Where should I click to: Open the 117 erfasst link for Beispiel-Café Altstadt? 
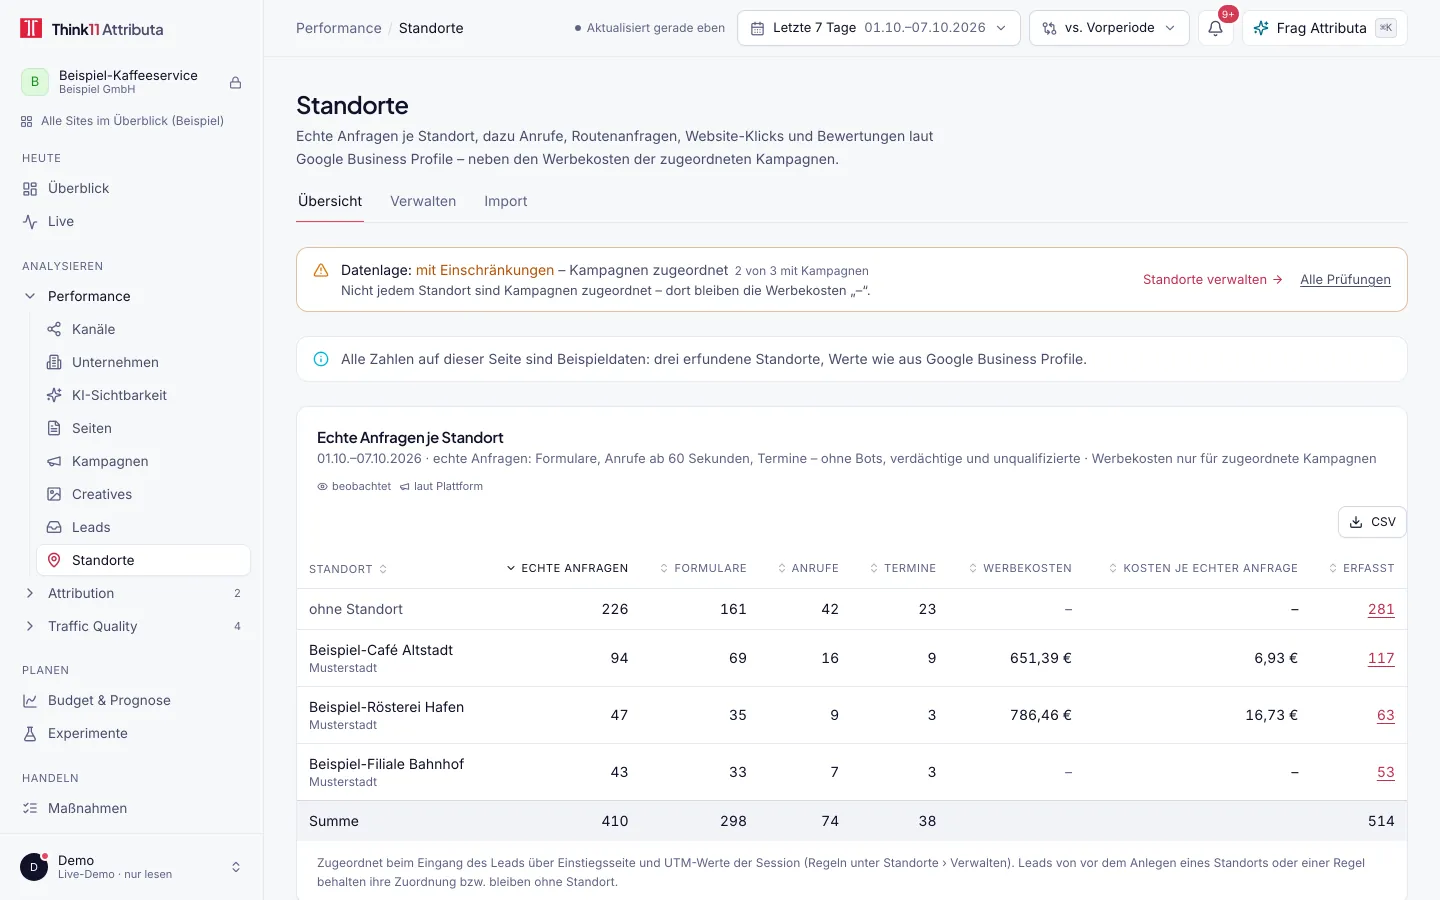[1381, 658]
